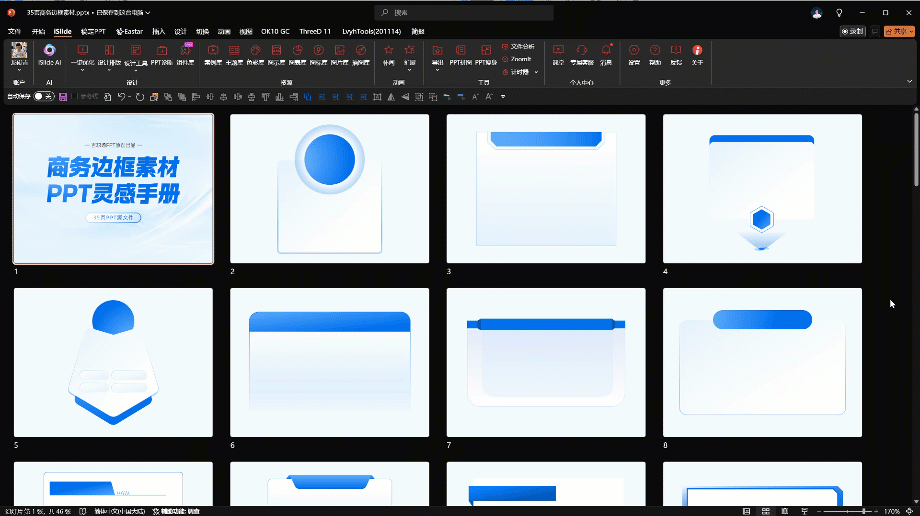Open the iSlide 帮助 help icon
Screen dimensions: 920x516
[655, 55]
